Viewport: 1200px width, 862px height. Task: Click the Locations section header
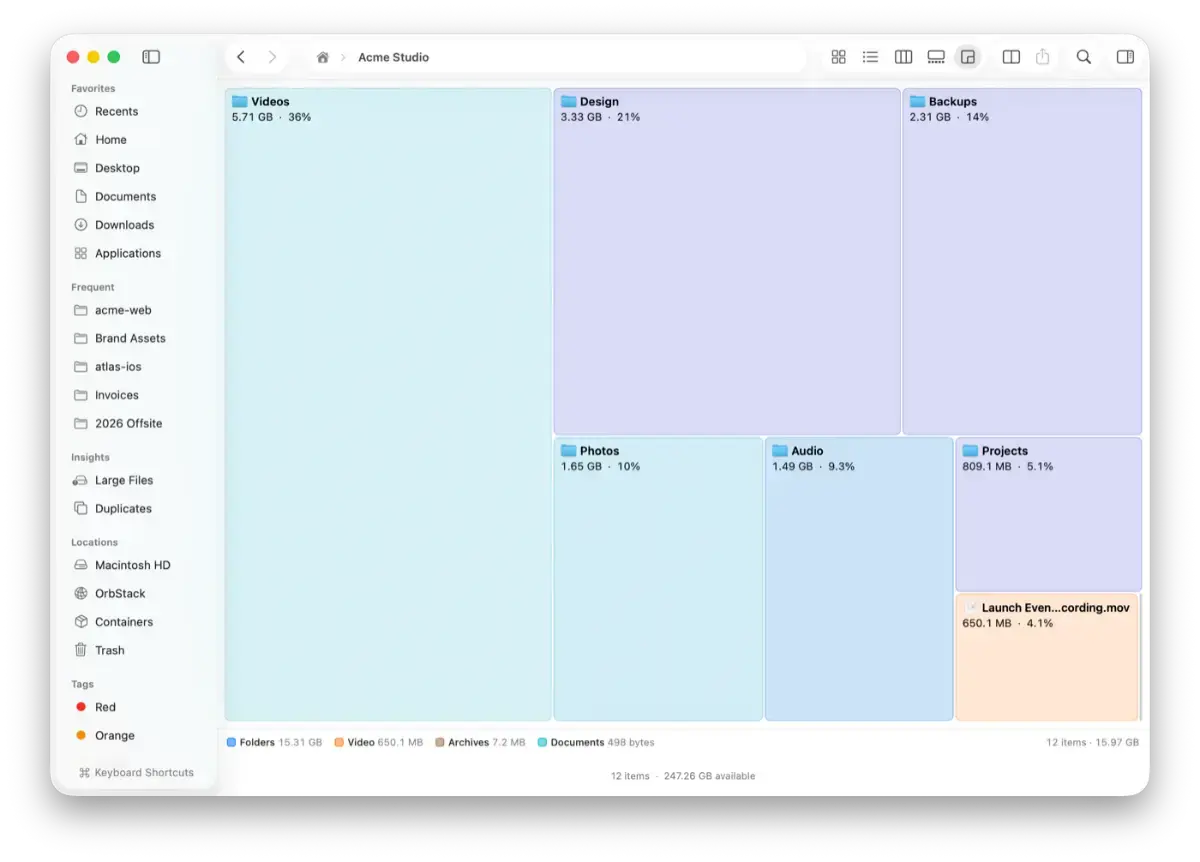pyautogui.click(x=94, y=542)
